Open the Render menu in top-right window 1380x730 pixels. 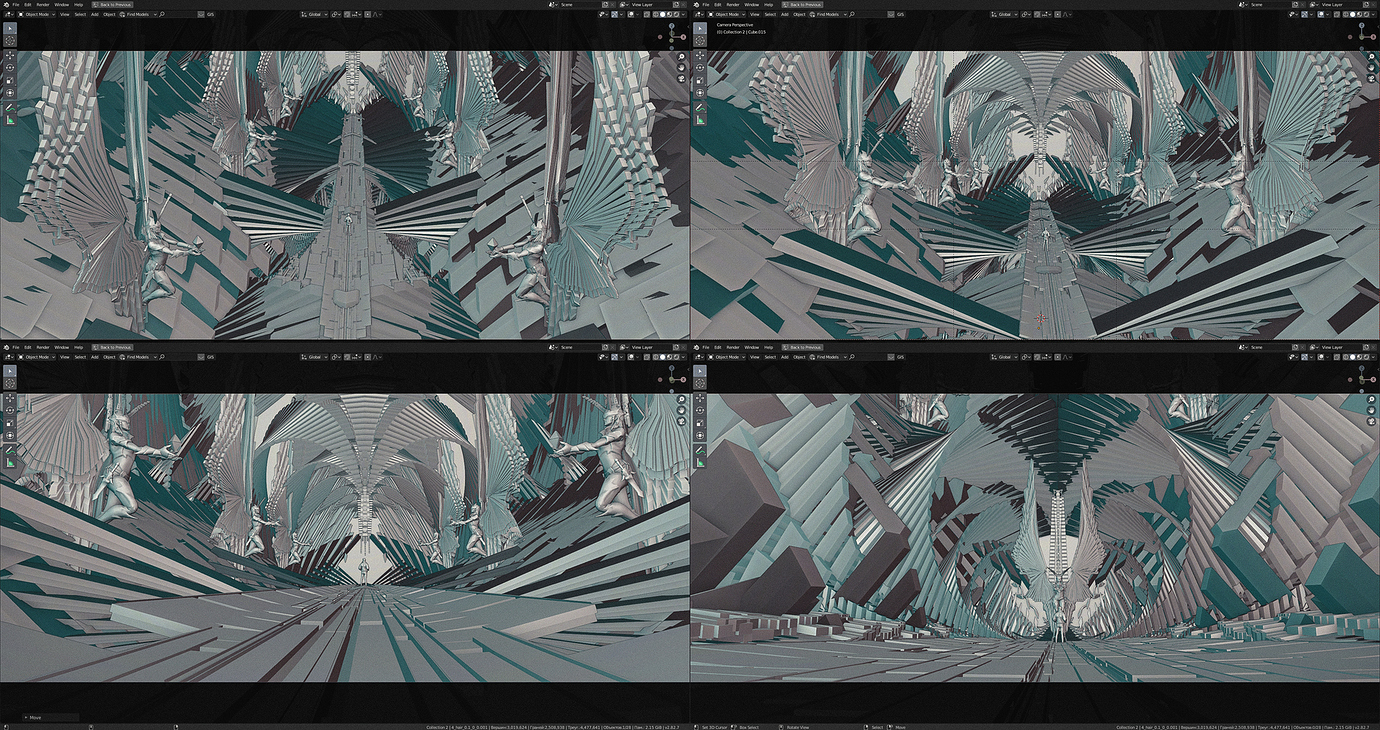(733, 4)
